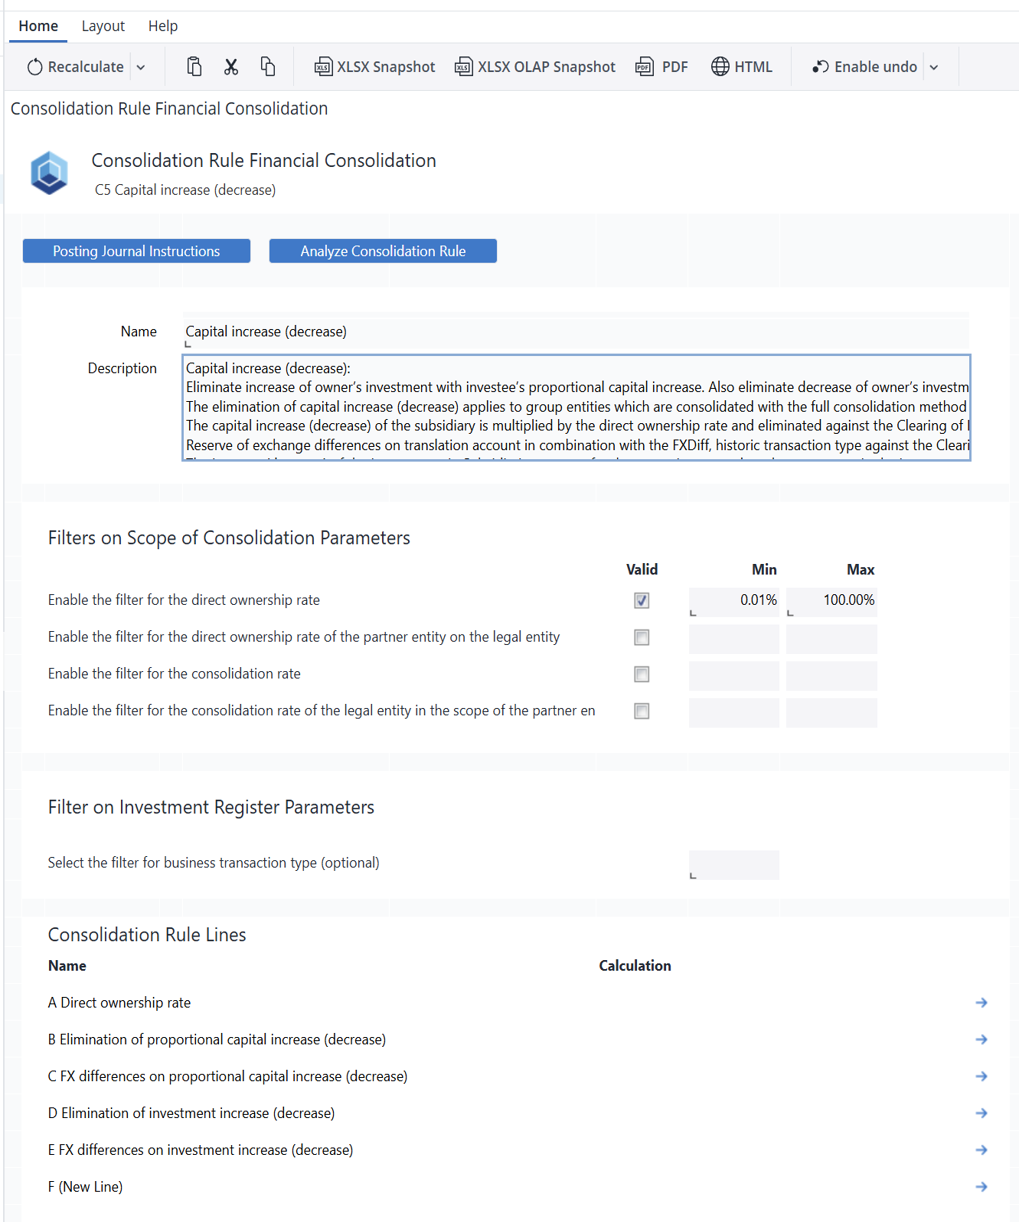Click Enable undo in toolbar
The height and width of the screenshot is (1222, 1019).
point(864,67)
